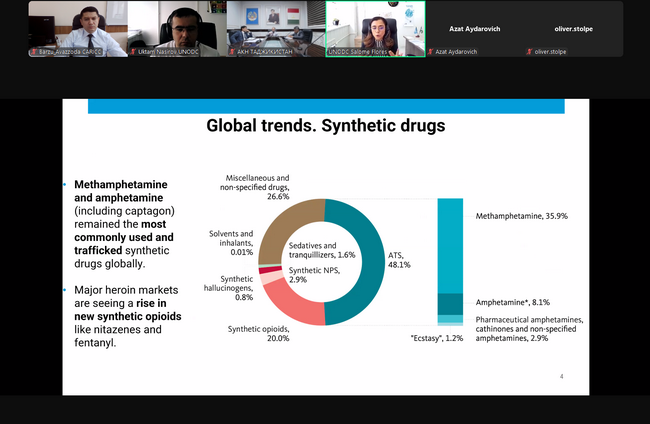The image size is (650, 424).
Task: Click the slide title Global trends. Synthetic drugs
Action: [x=325, y=126]
